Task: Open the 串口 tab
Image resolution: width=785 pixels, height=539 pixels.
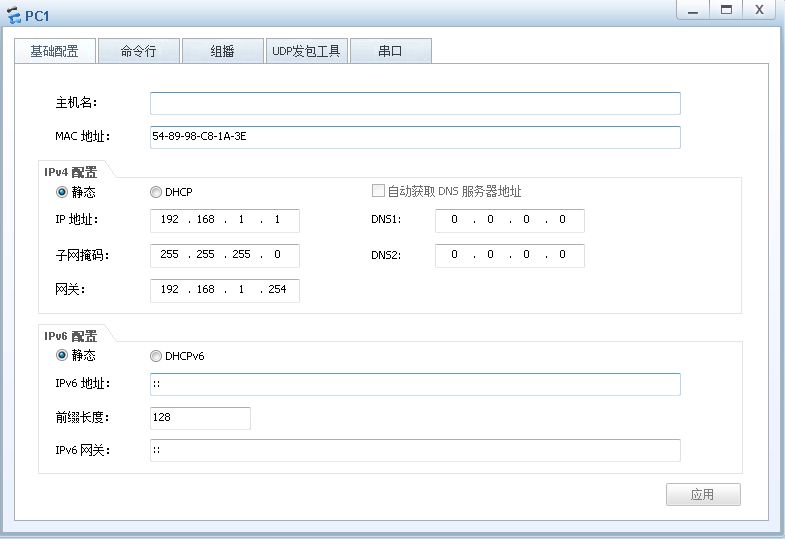Action: click(390, 51)
